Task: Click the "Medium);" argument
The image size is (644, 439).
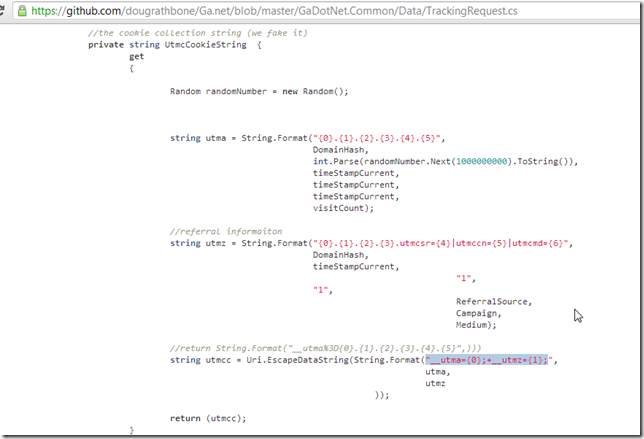Action: [476, 325]
